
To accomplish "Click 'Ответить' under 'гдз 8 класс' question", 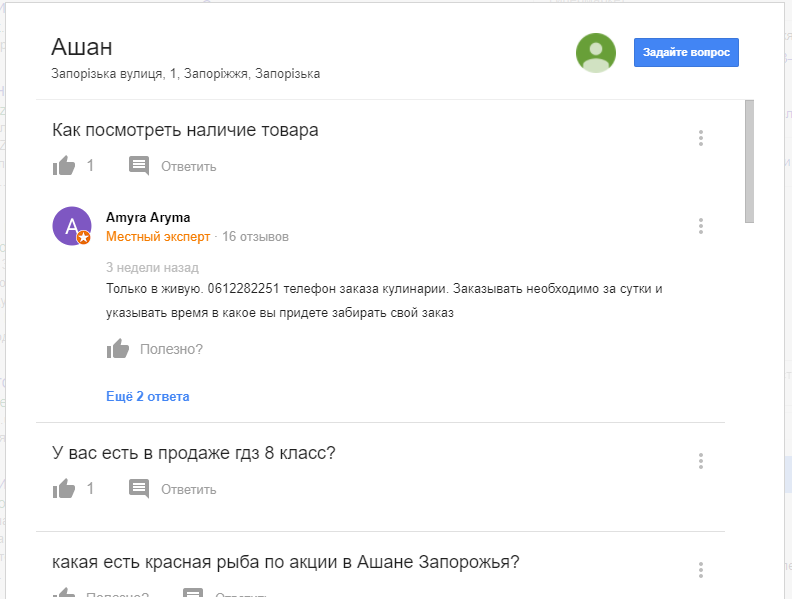I will click(x=188, y=489).
